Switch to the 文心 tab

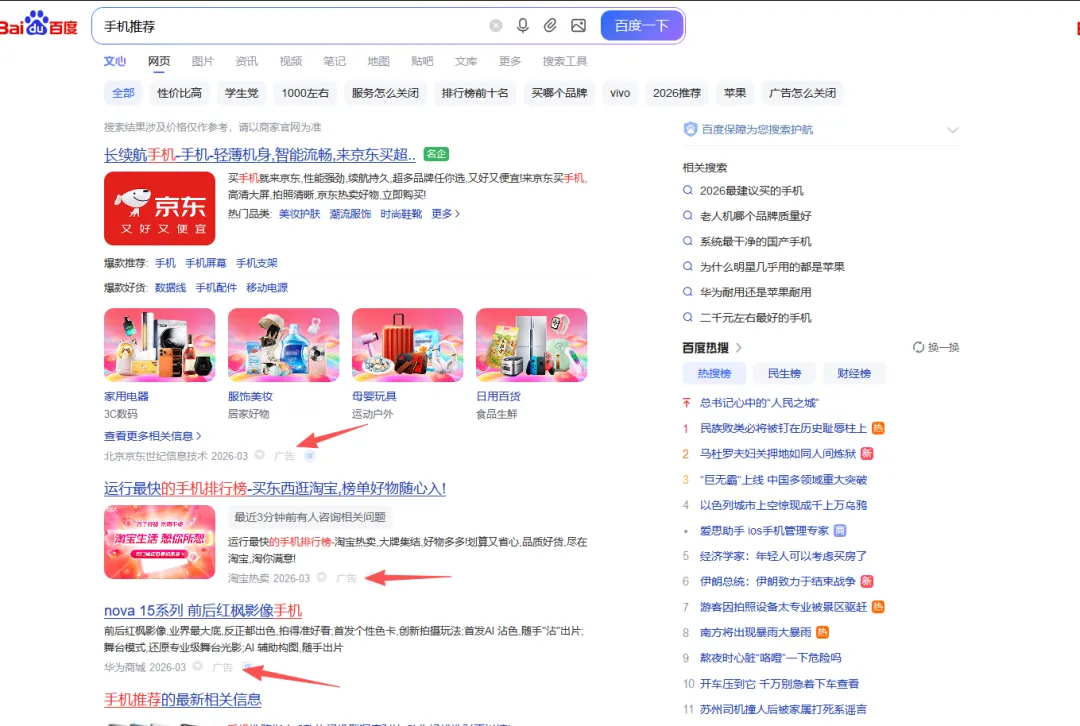pyautogui.click(x=114, y=61)
